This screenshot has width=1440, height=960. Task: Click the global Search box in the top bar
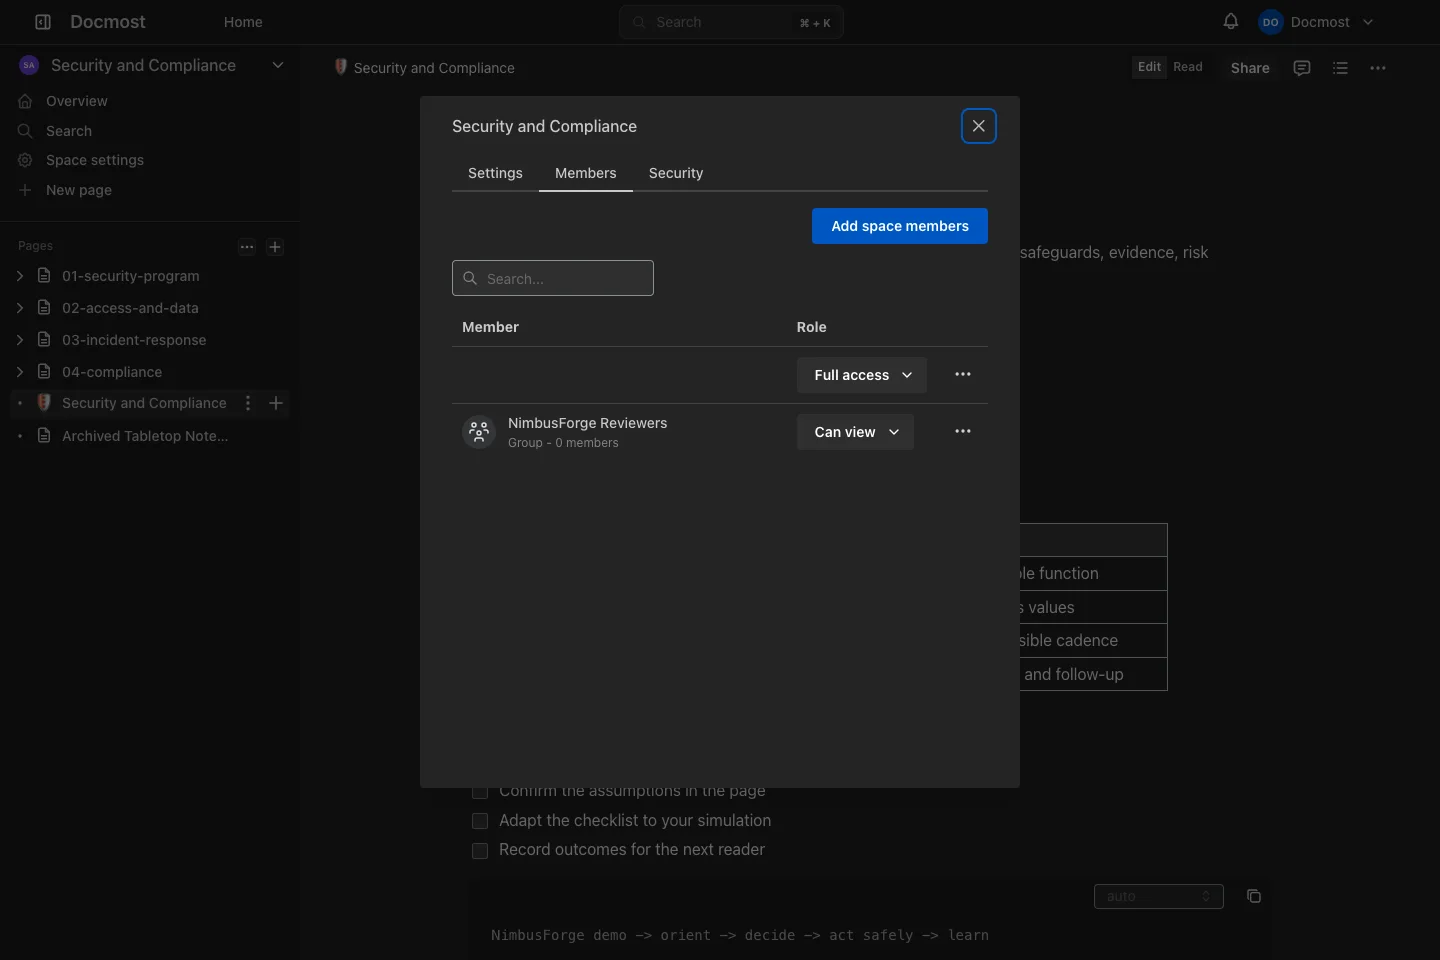click(x=731, y=22)
